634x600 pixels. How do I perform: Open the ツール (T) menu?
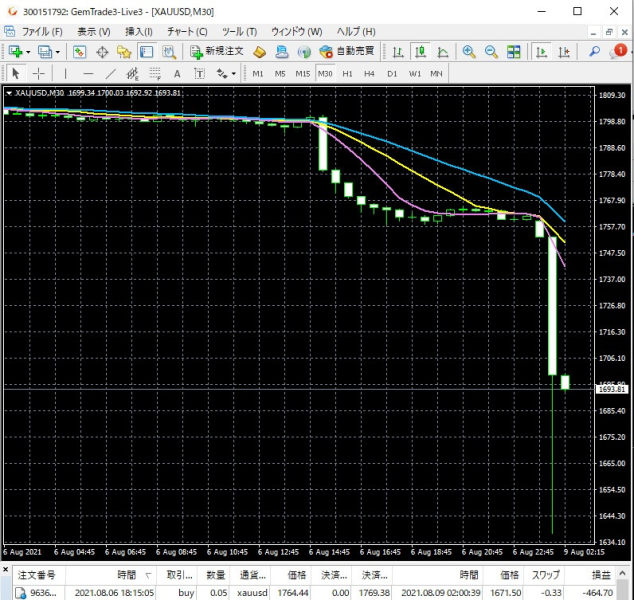tap(239, 32)
